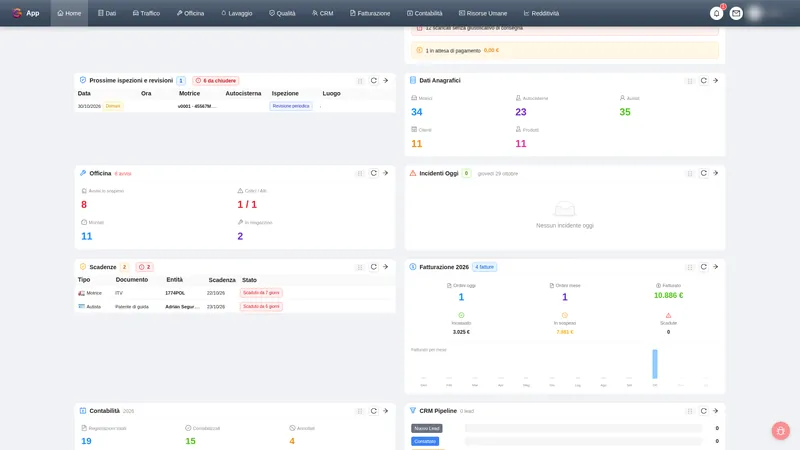Open Fatturazione 2026 widget arrow

[x=716, y=267]
